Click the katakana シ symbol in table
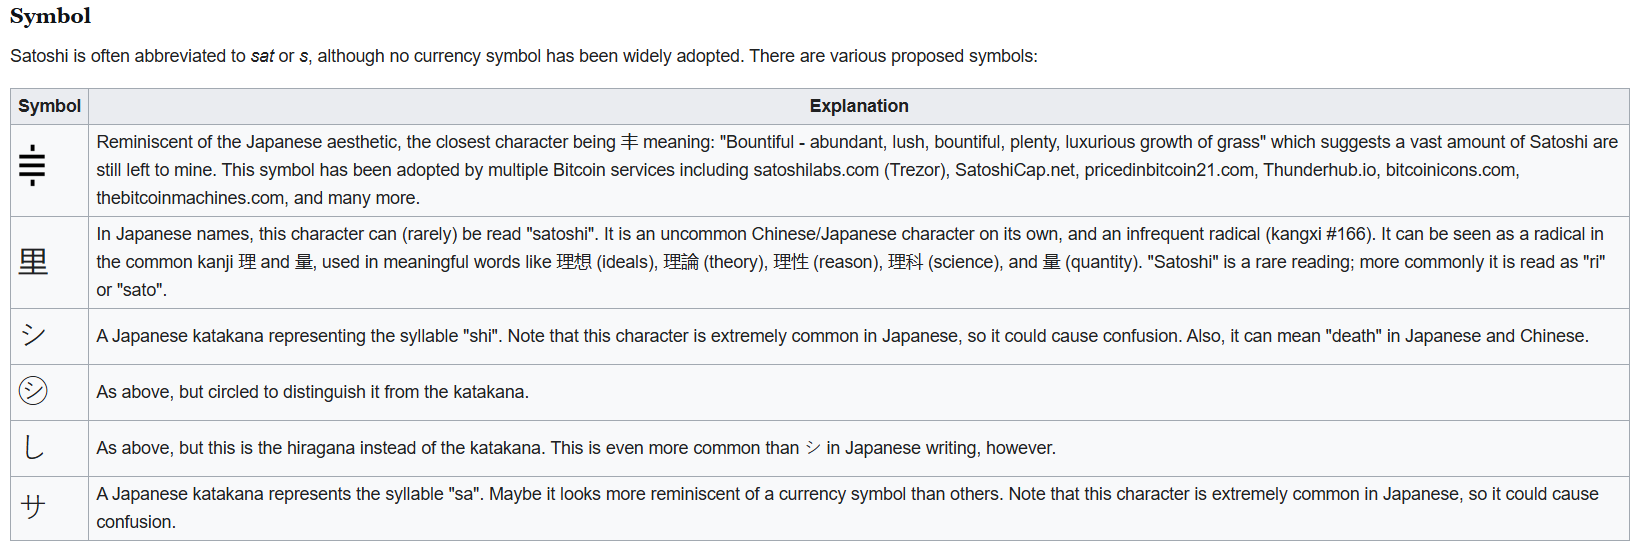This screenshot has width=1638, height=549. point(33,335)
